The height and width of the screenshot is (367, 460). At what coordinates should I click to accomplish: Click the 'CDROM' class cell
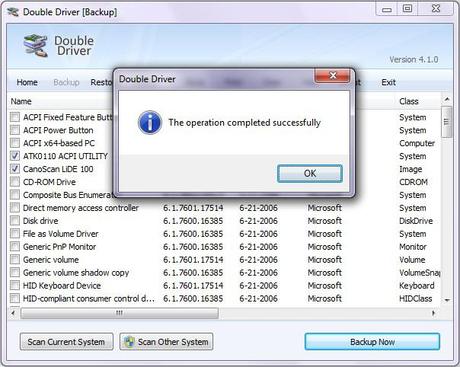tap(413, 182)
